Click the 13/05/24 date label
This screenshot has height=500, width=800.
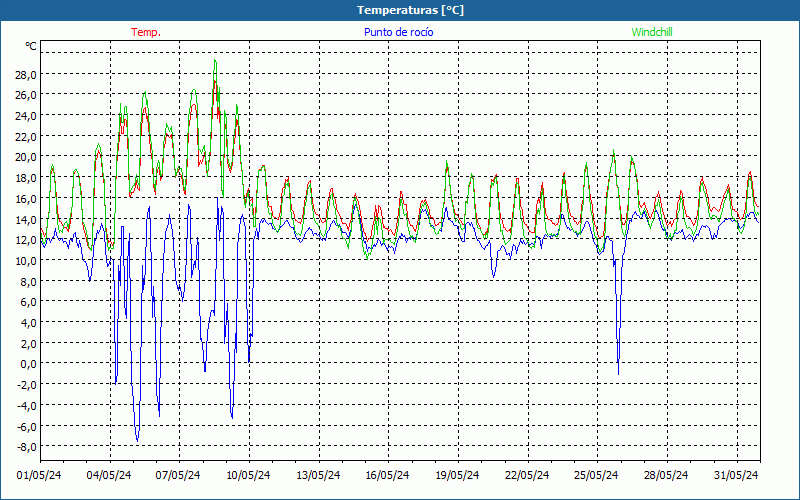click(x=318, y=476)
